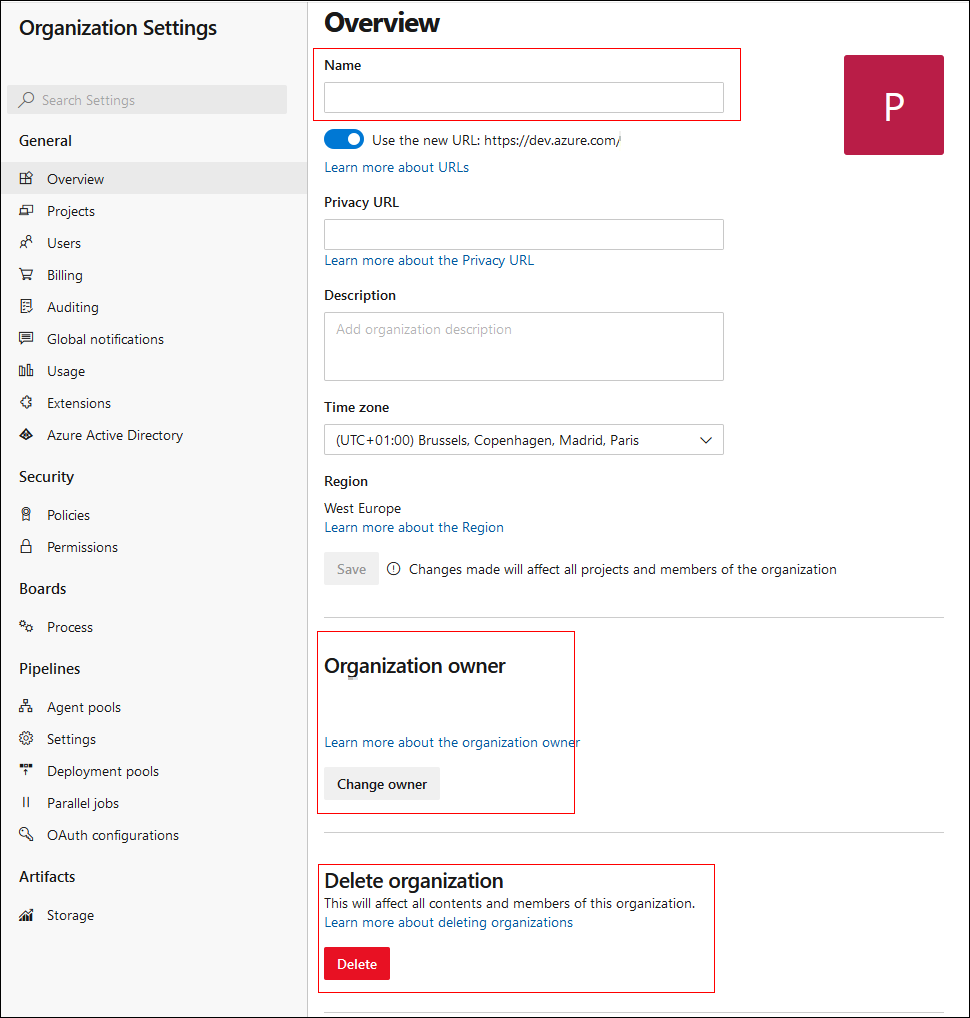Click the Extensions puzzle icon
The image size is (970, 1018).
[26, 403]
